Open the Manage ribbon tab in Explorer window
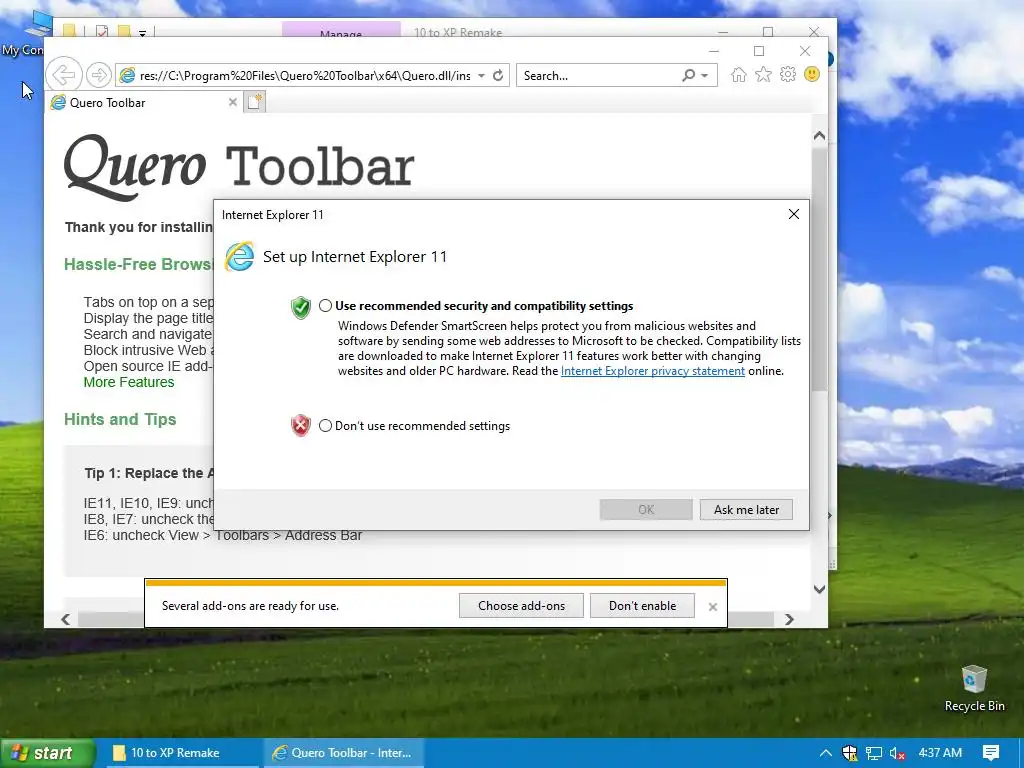 coord(341,30)
